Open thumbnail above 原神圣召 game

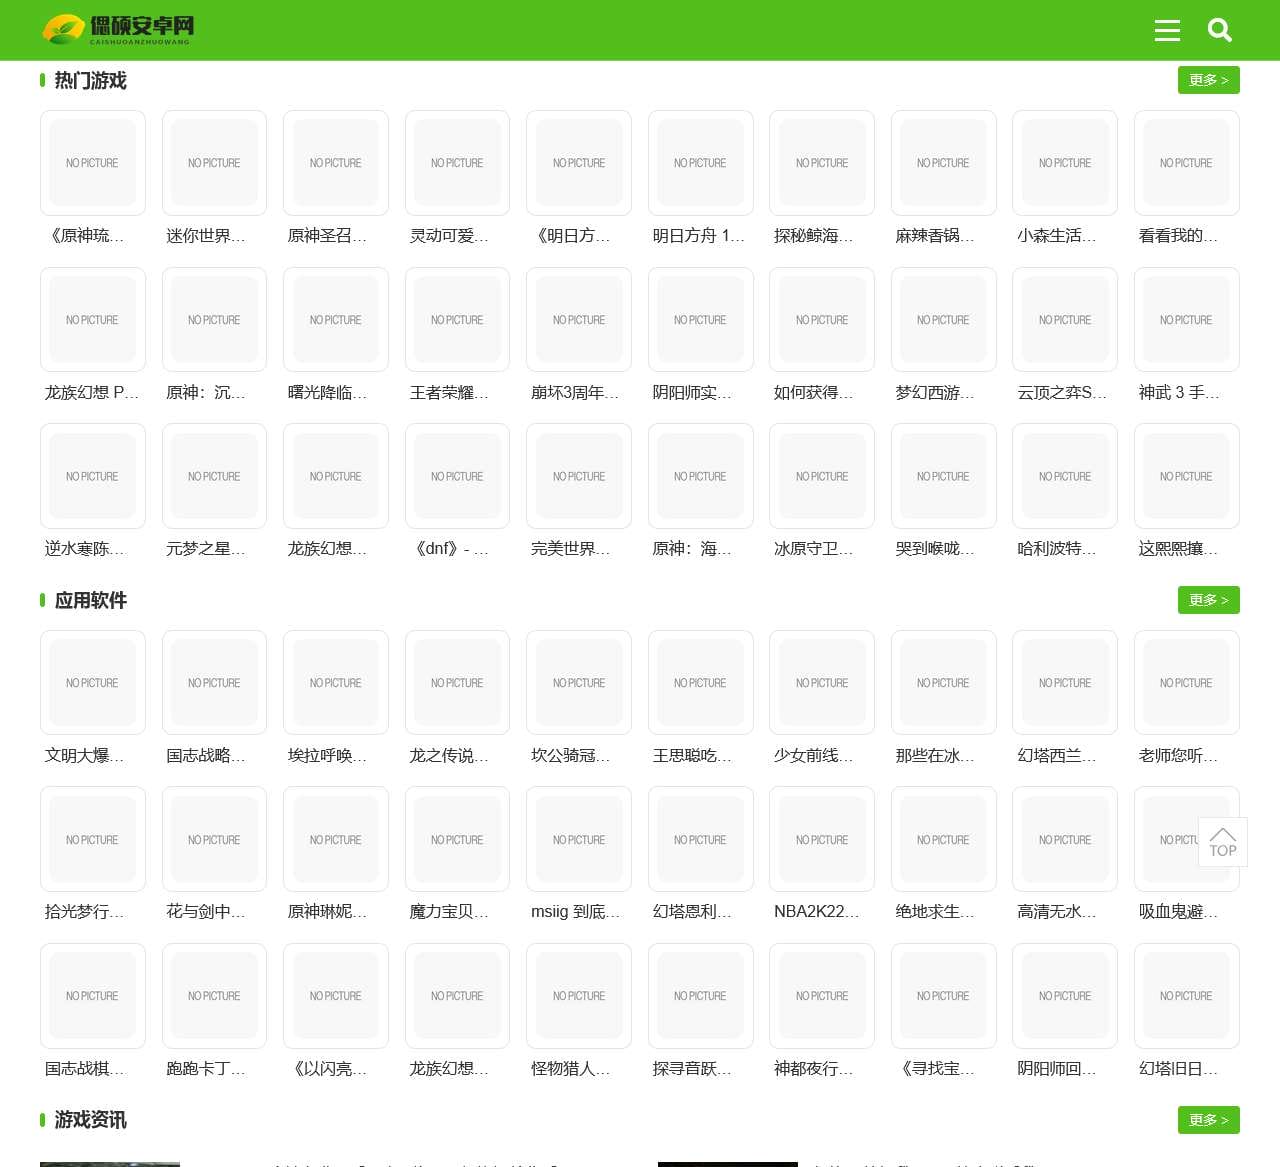point(336,163)
